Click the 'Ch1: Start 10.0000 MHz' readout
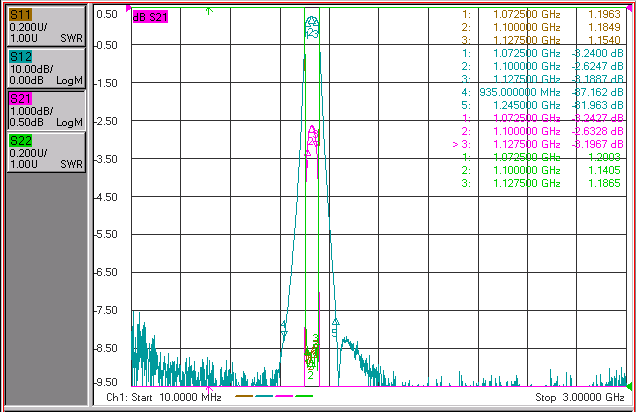The height and width of the screenshot is (412, 636). pyautogui.click(x=163, y=397)
